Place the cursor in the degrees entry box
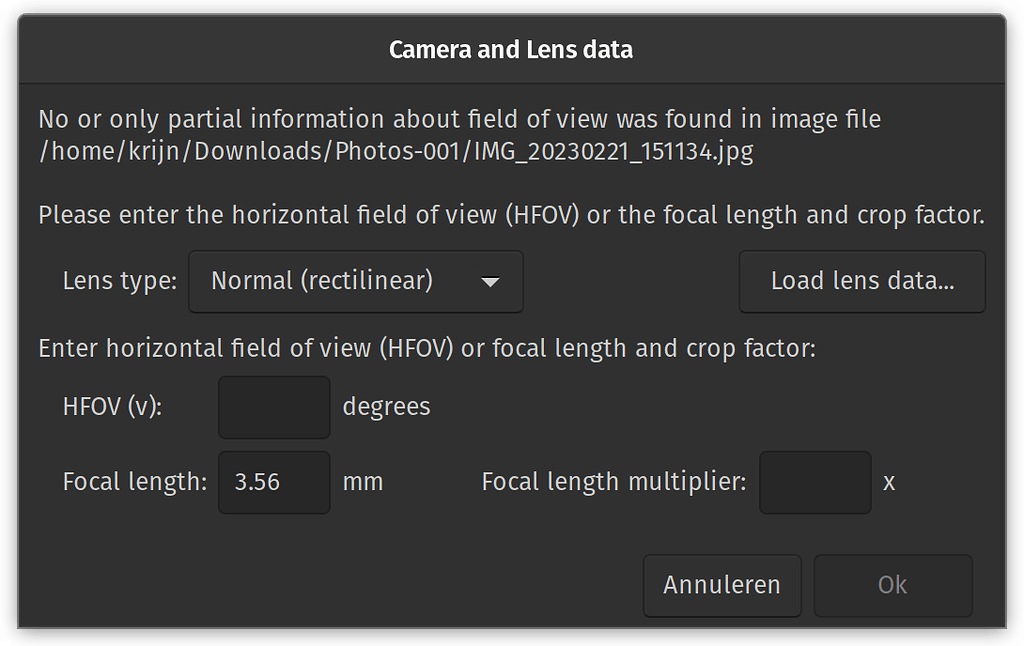 click(x=273, y=407)
